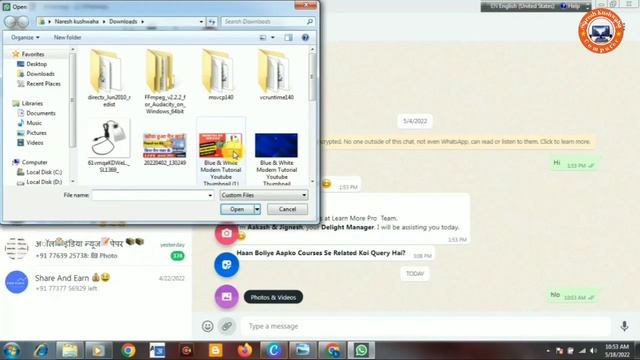The image size is (640, 360).
Task: Open the Organize dropdown menu
Action: (x=25, y=38)
